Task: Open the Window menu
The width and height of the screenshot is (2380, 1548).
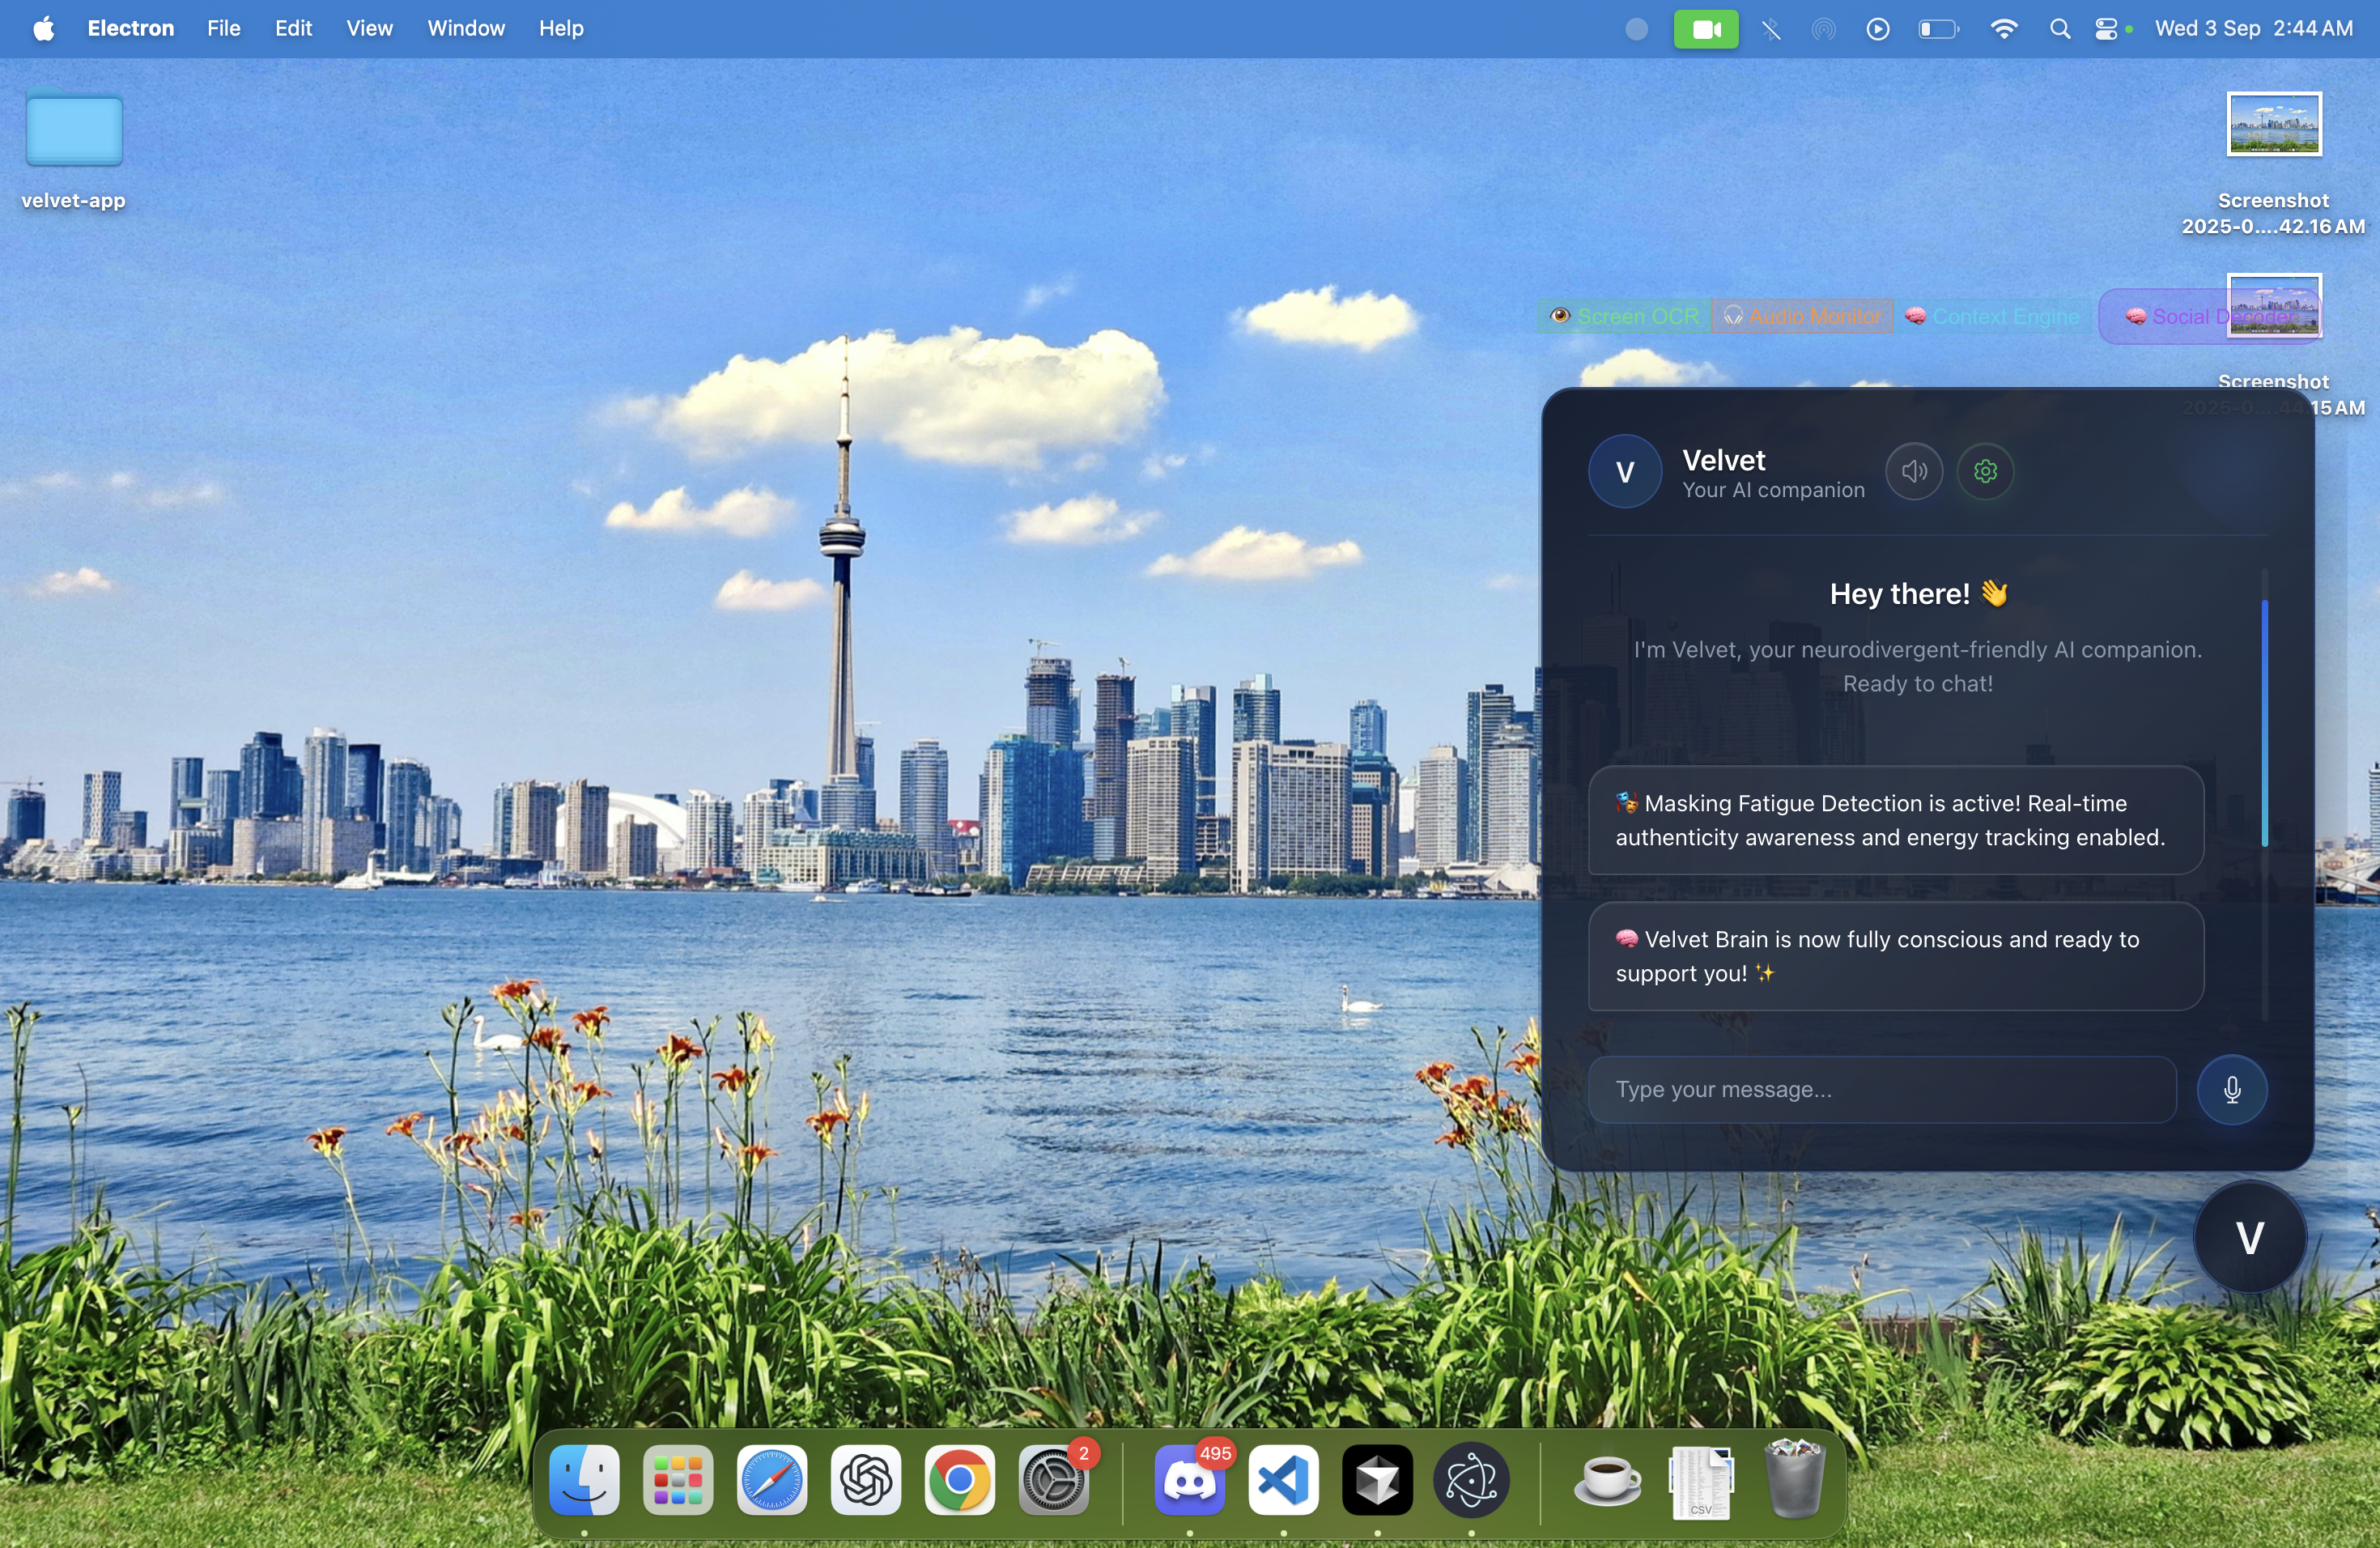Action: [x=466, y=29]
